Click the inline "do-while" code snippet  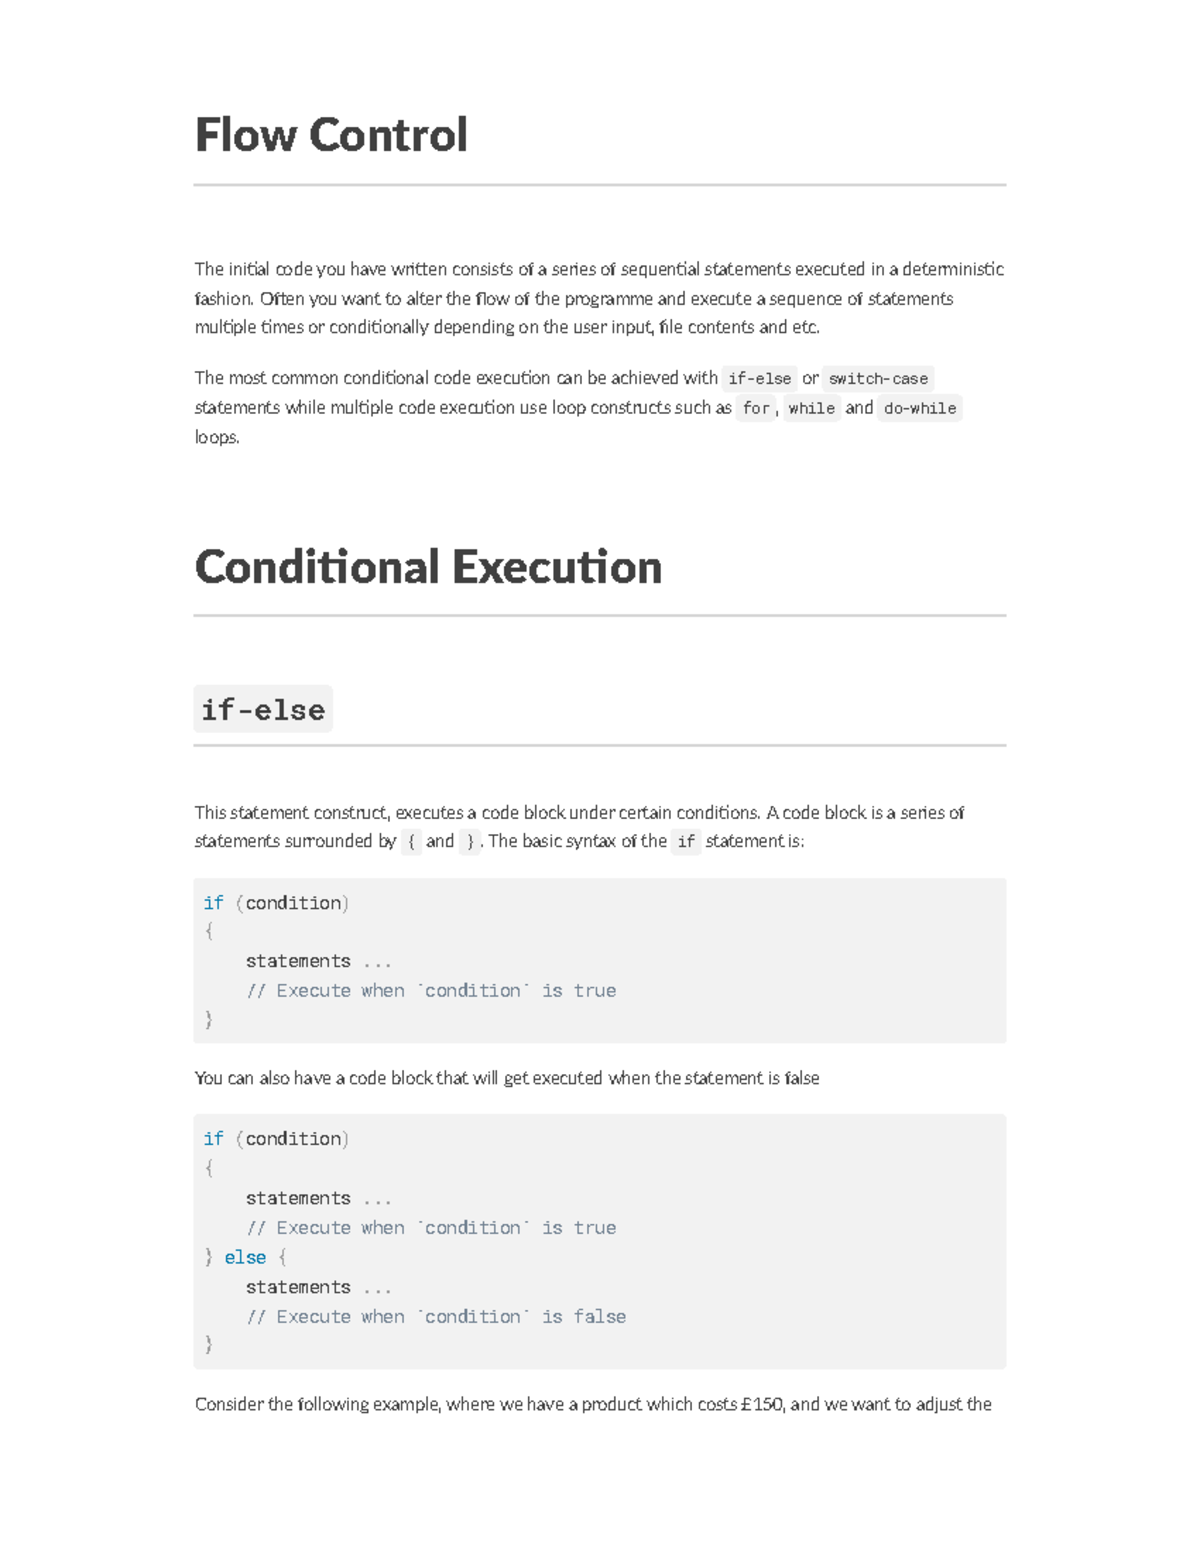920,408
